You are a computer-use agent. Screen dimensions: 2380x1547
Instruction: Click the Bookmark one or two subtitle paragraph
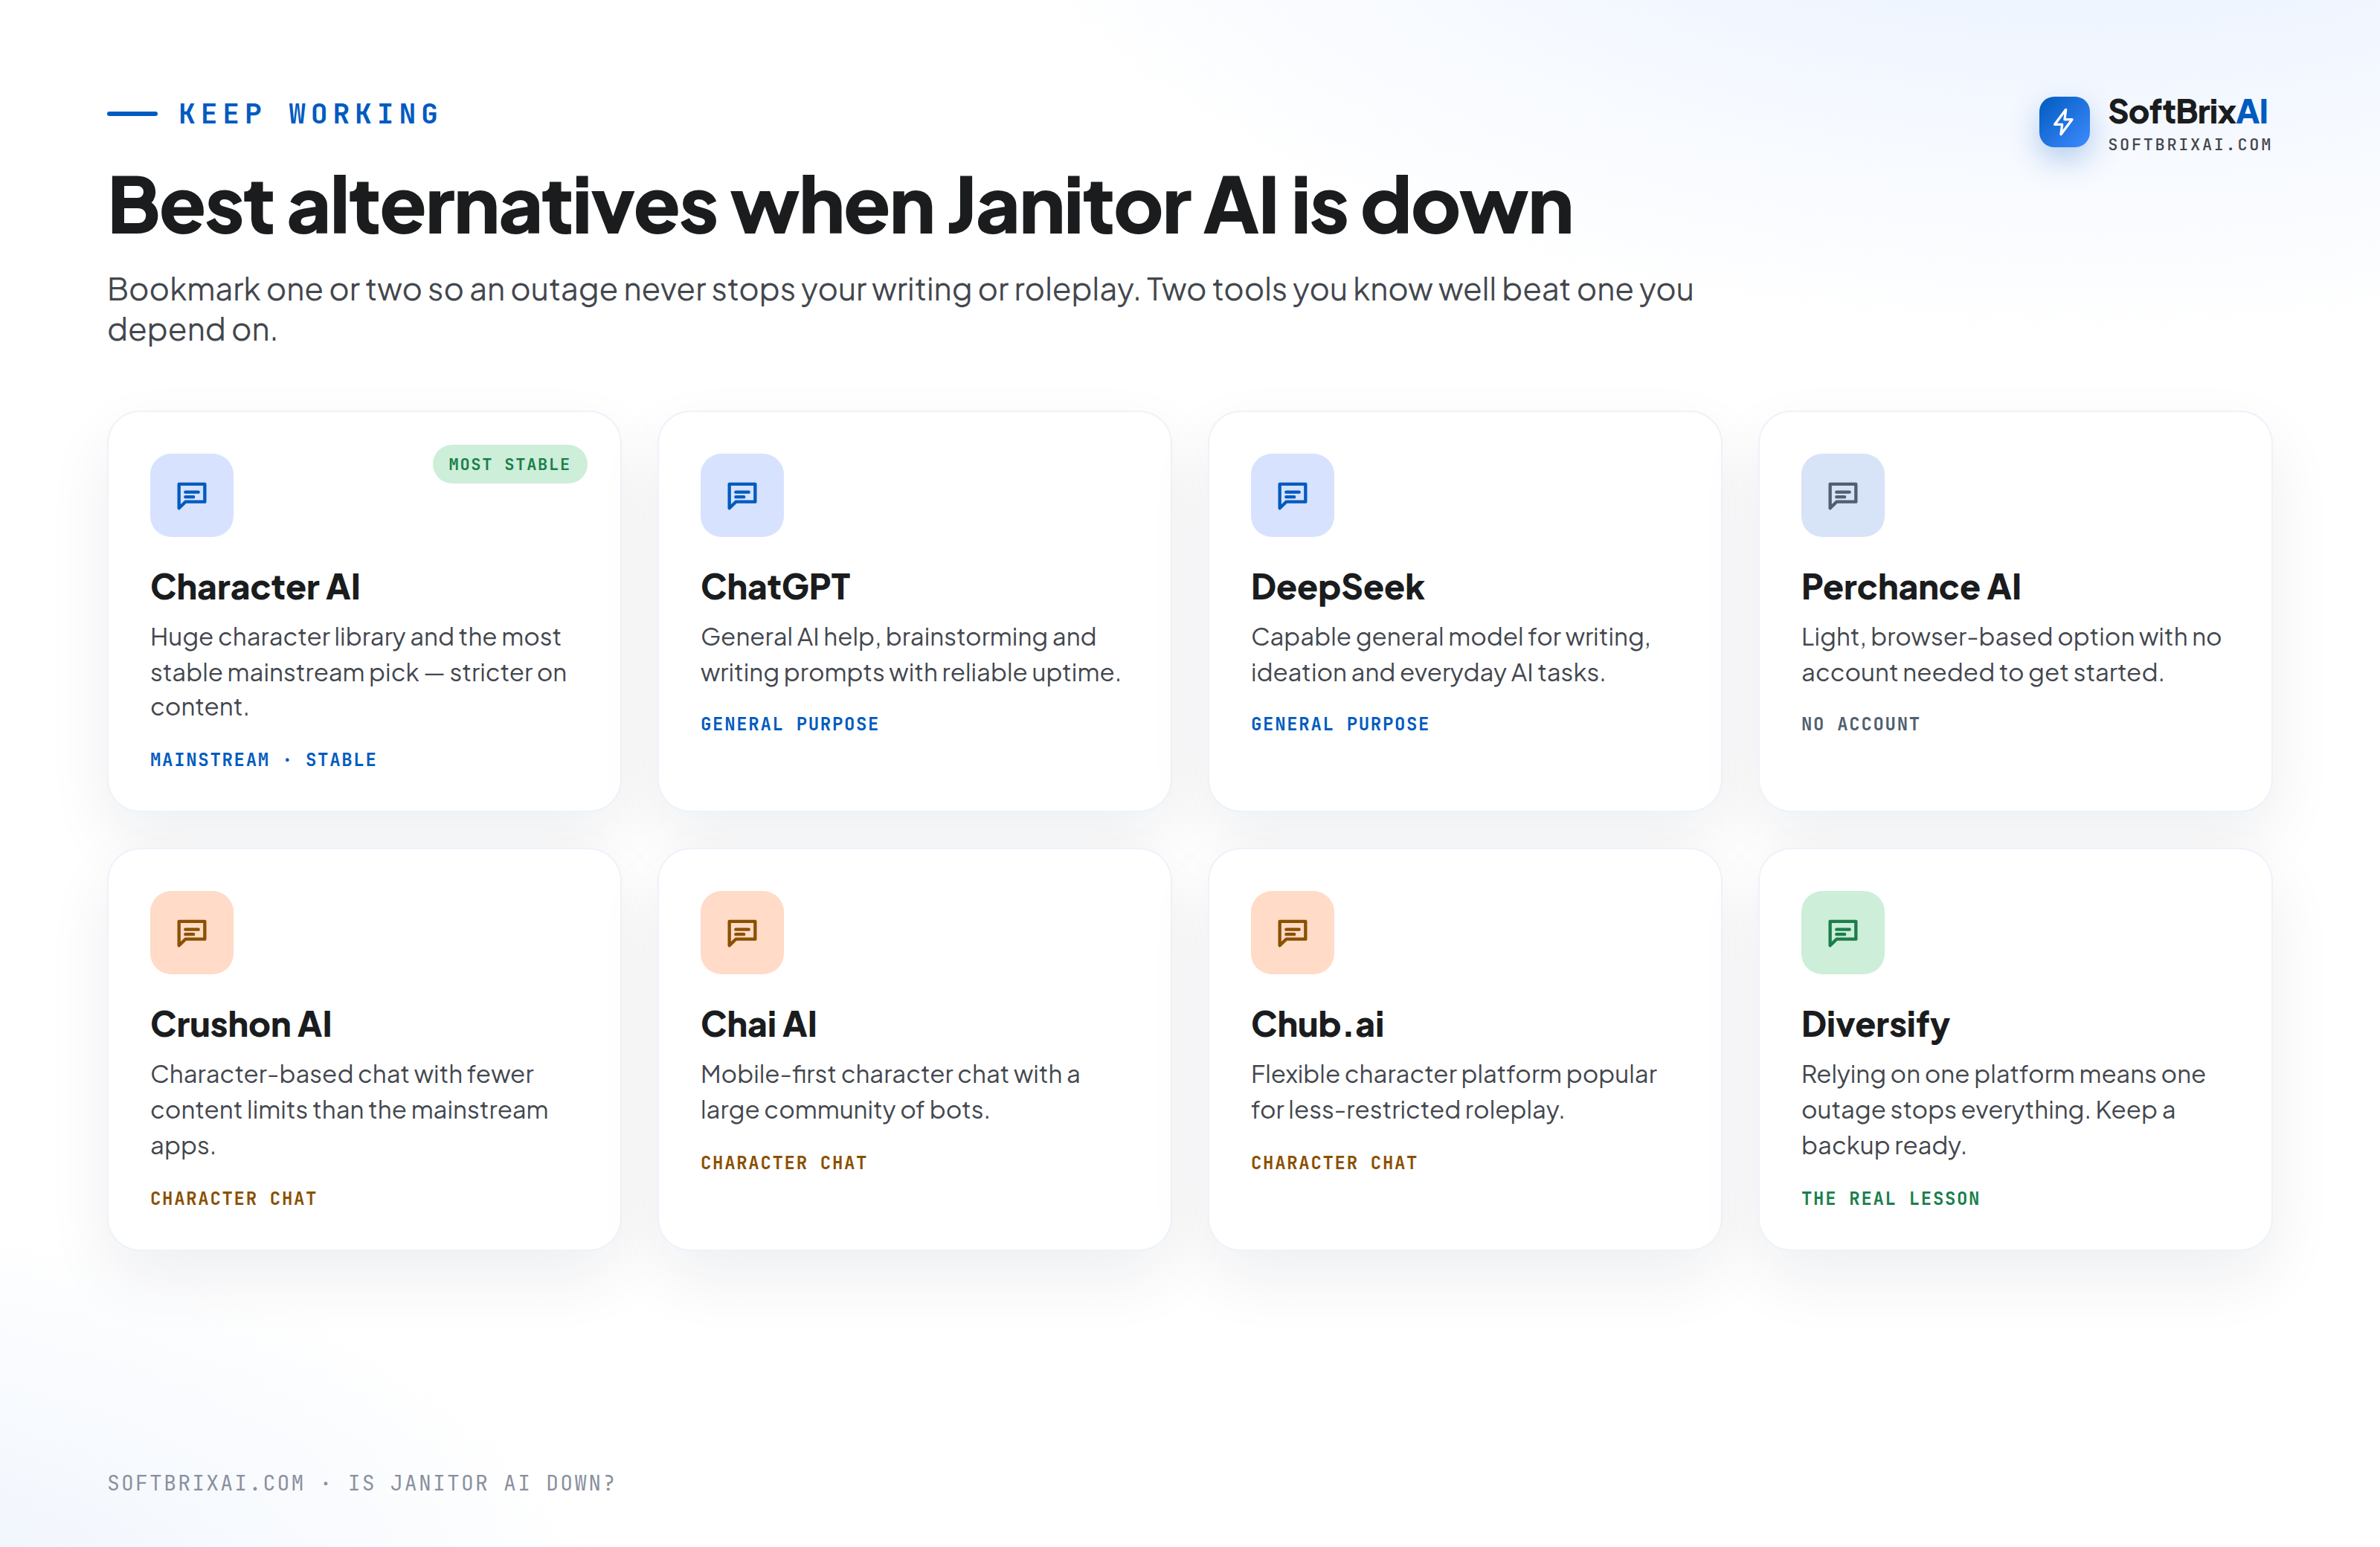[900, 309]
